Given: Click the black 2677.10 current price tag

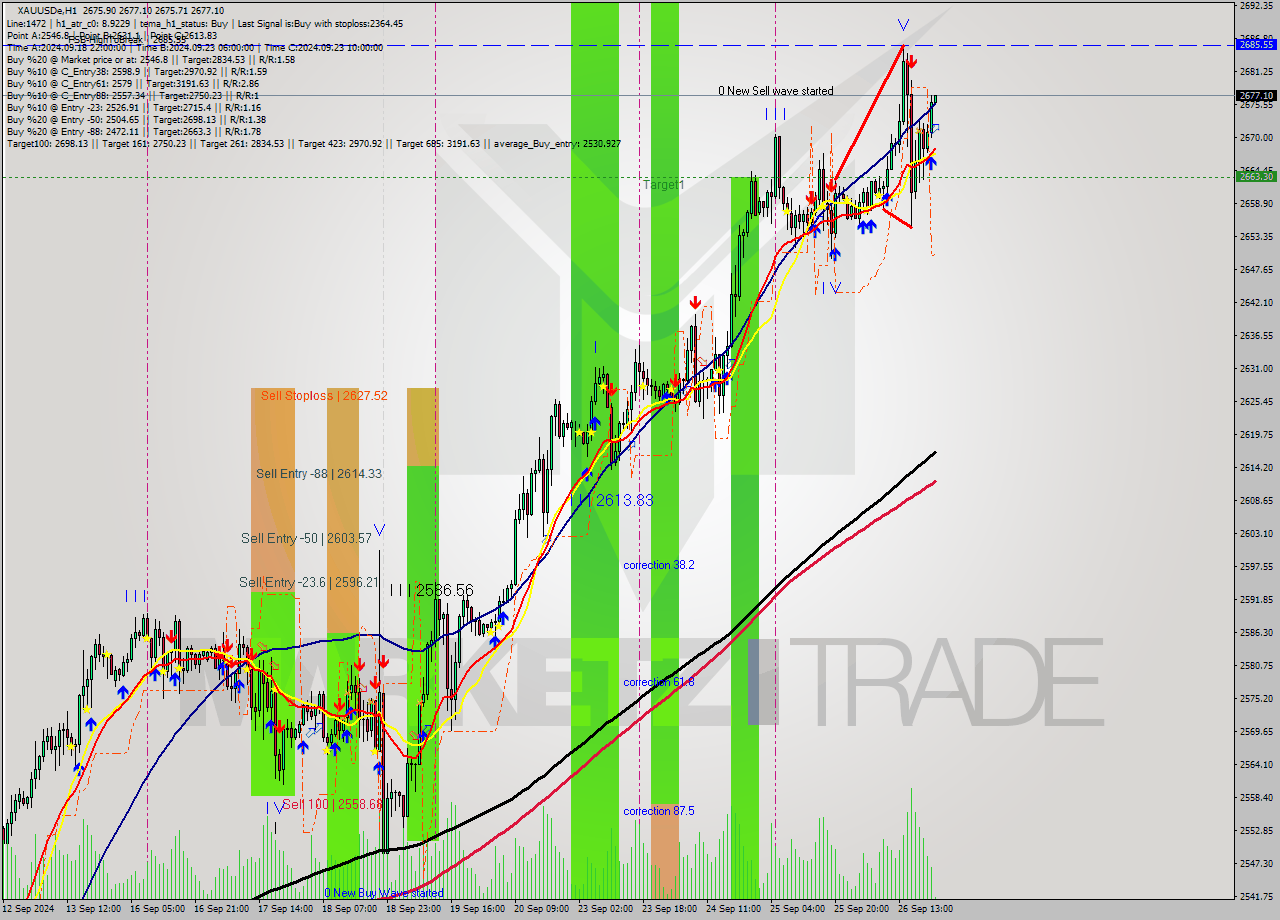Looking at the screenshot, I should (1256, 96).
